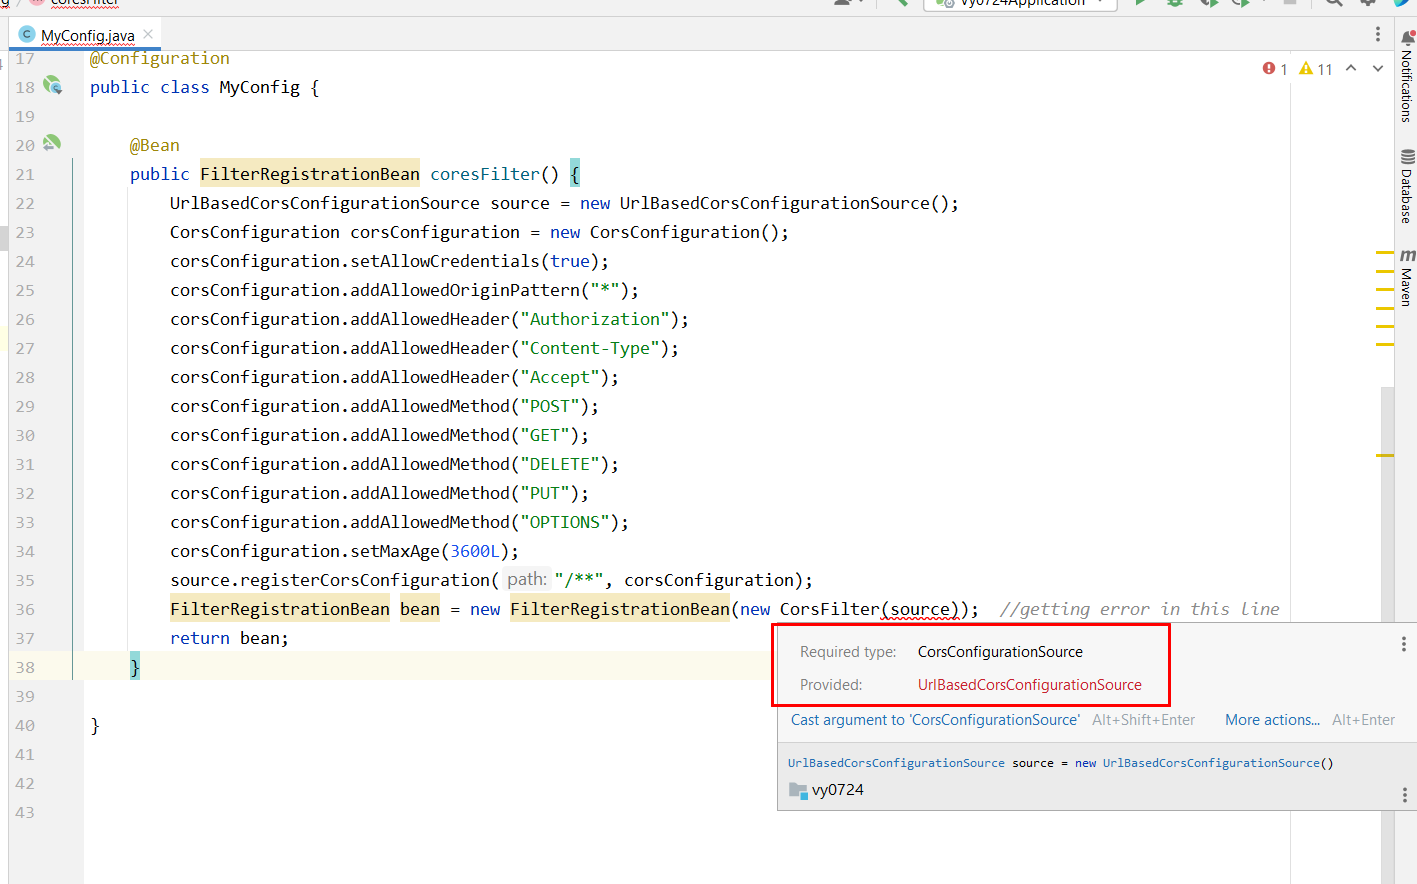Screen dimensions: 1417x884
Task: Click the "Content-Type" string literal
Action: click(x=590, y=348)
